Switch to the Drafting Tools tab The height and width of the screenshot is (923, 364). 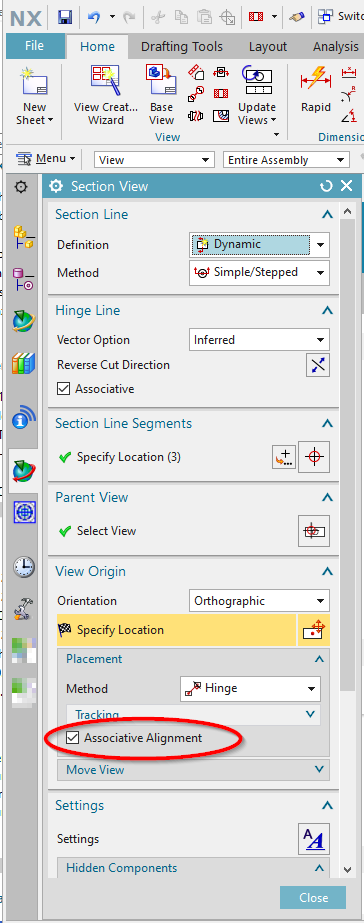coord(182,47)
